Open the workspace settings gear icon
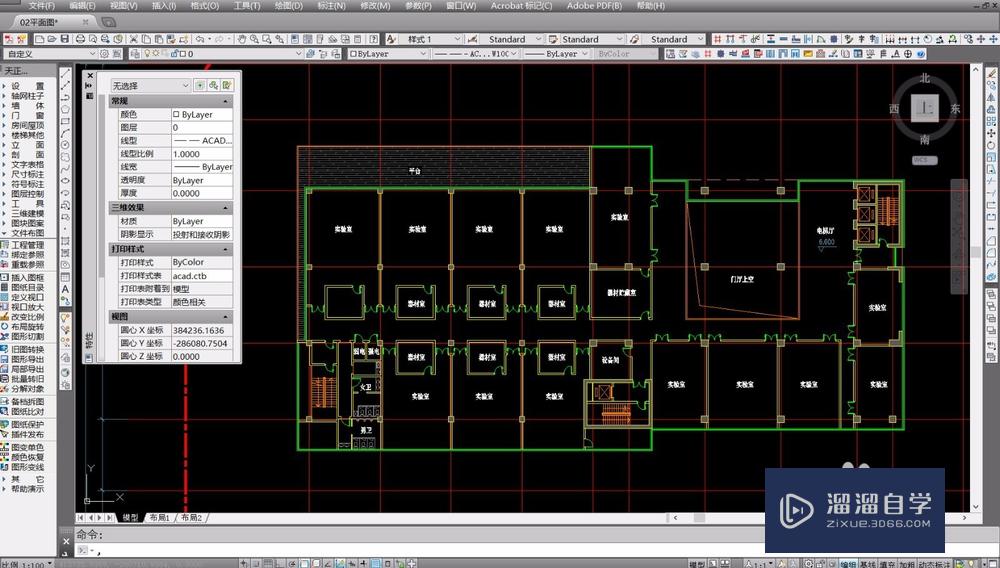The height and width of the screenshot is (568, 1000). (x=105, y=54)
